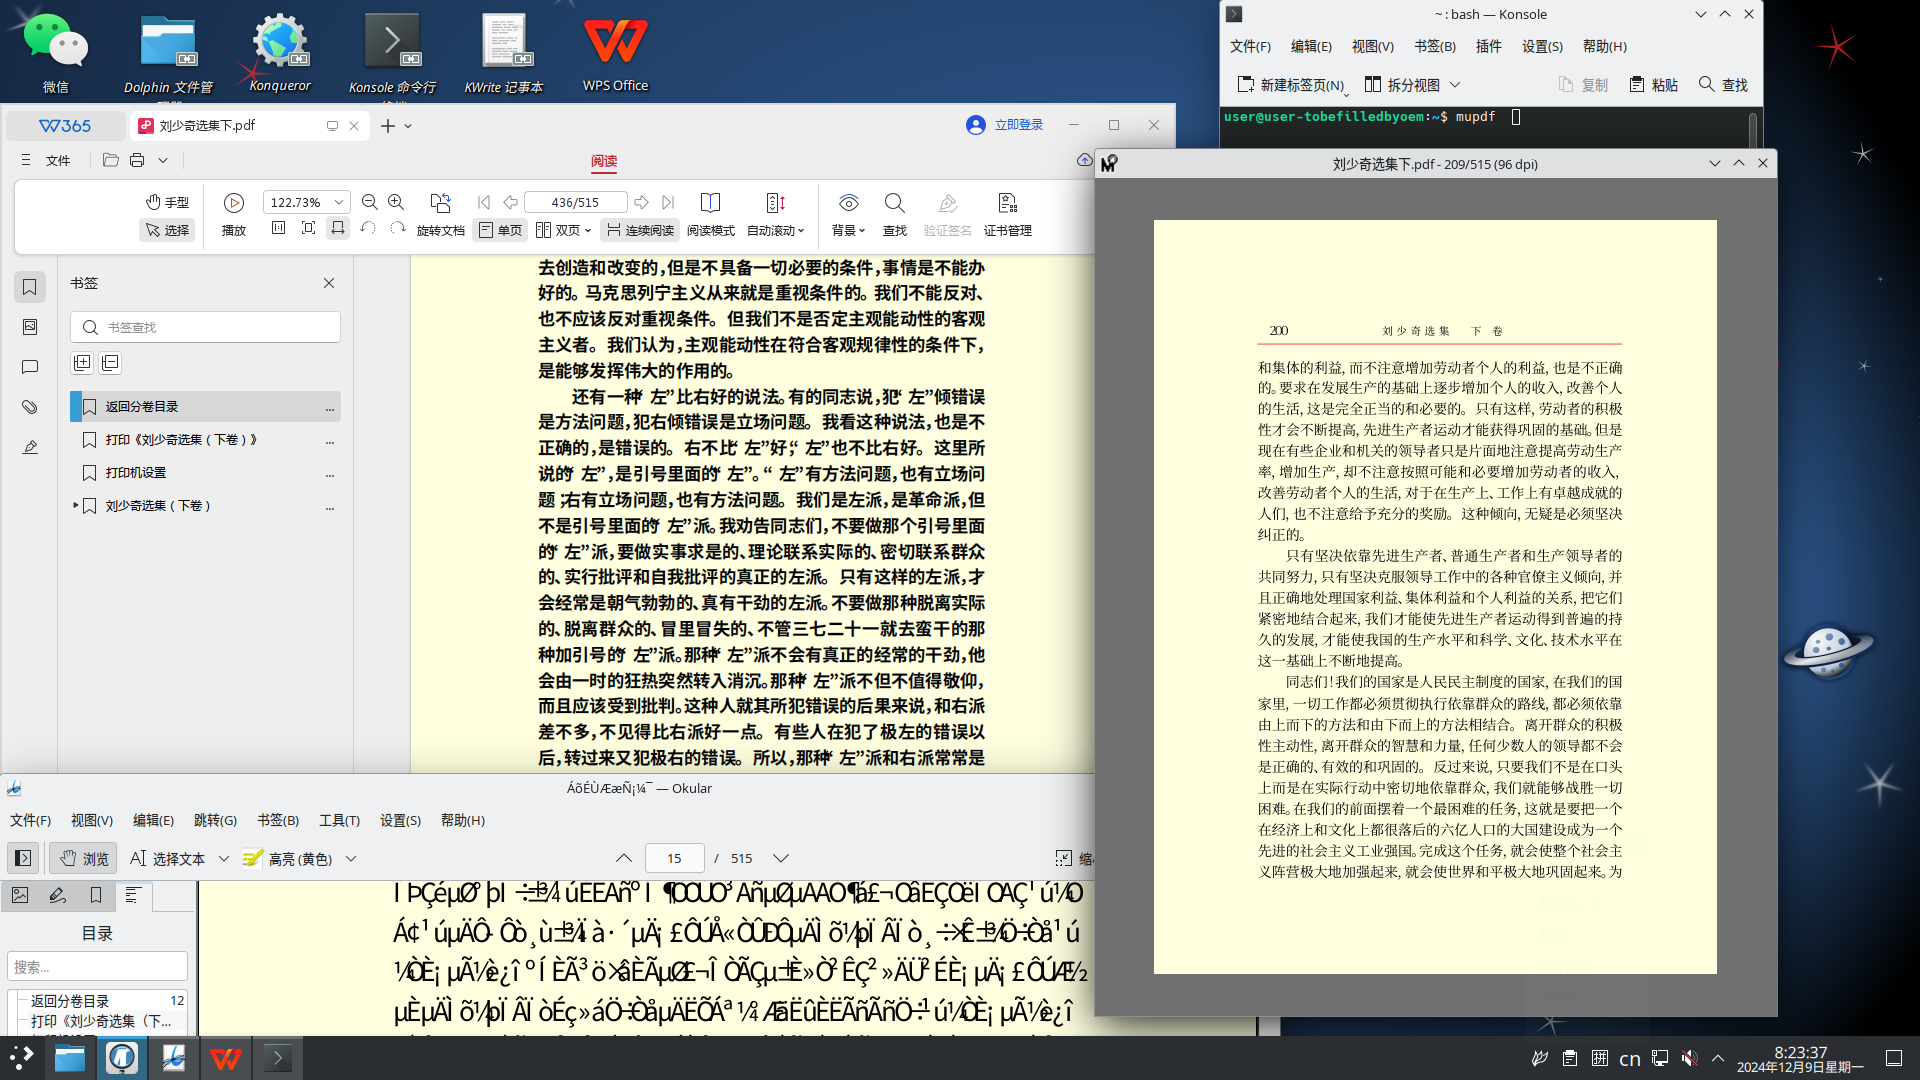Open the comments panel in WPS sidebar

[30, 367]
